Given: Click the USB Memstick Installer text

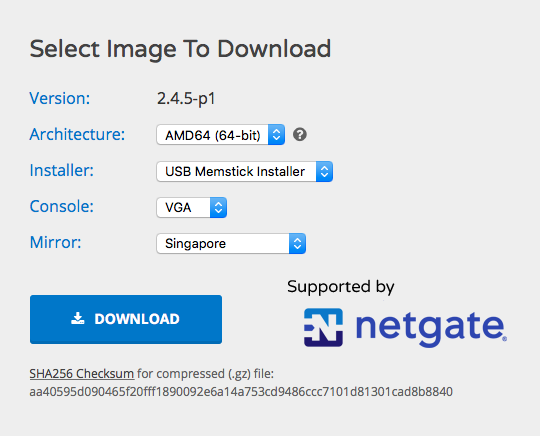Looking at the screenshot, I should [x=235, y=172].
